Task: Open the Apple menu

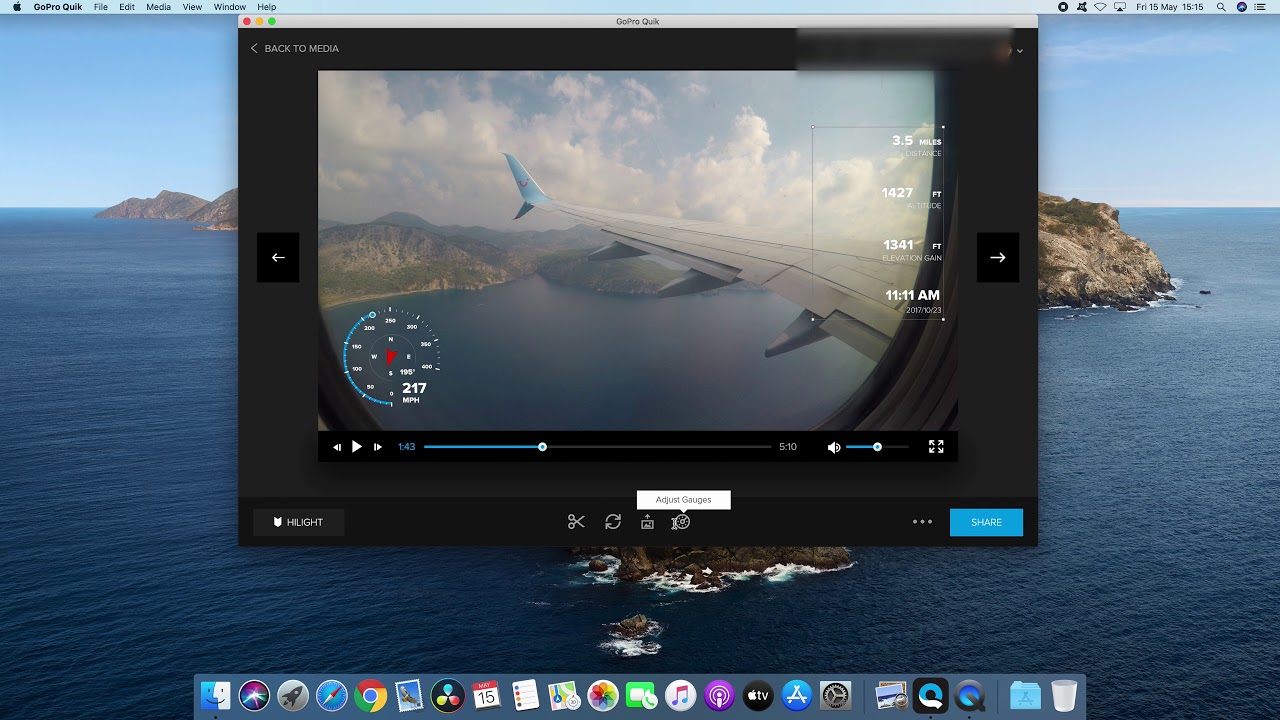Action: click(x=16, y=7)
